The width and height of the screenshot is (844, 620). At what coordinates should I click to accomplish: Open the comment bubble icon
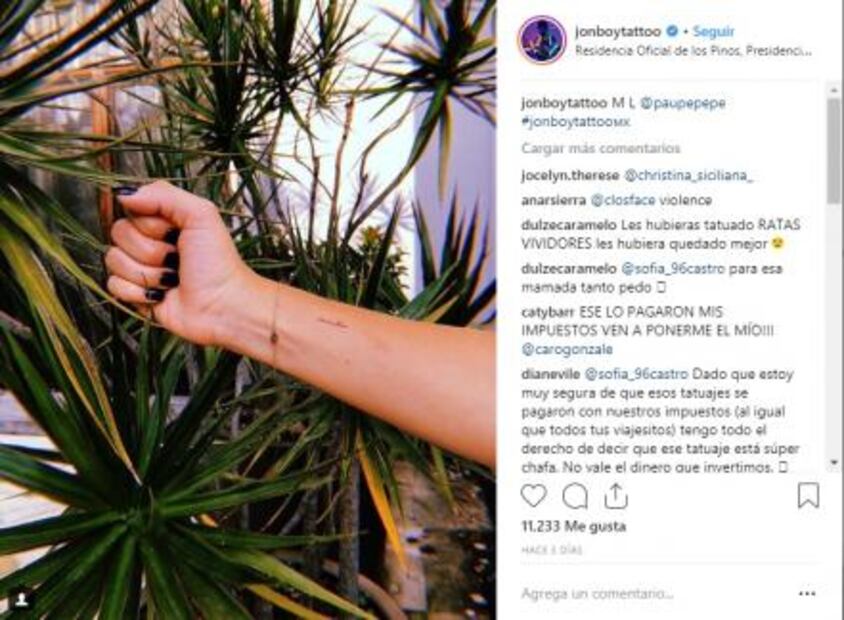tap(575, 496)
